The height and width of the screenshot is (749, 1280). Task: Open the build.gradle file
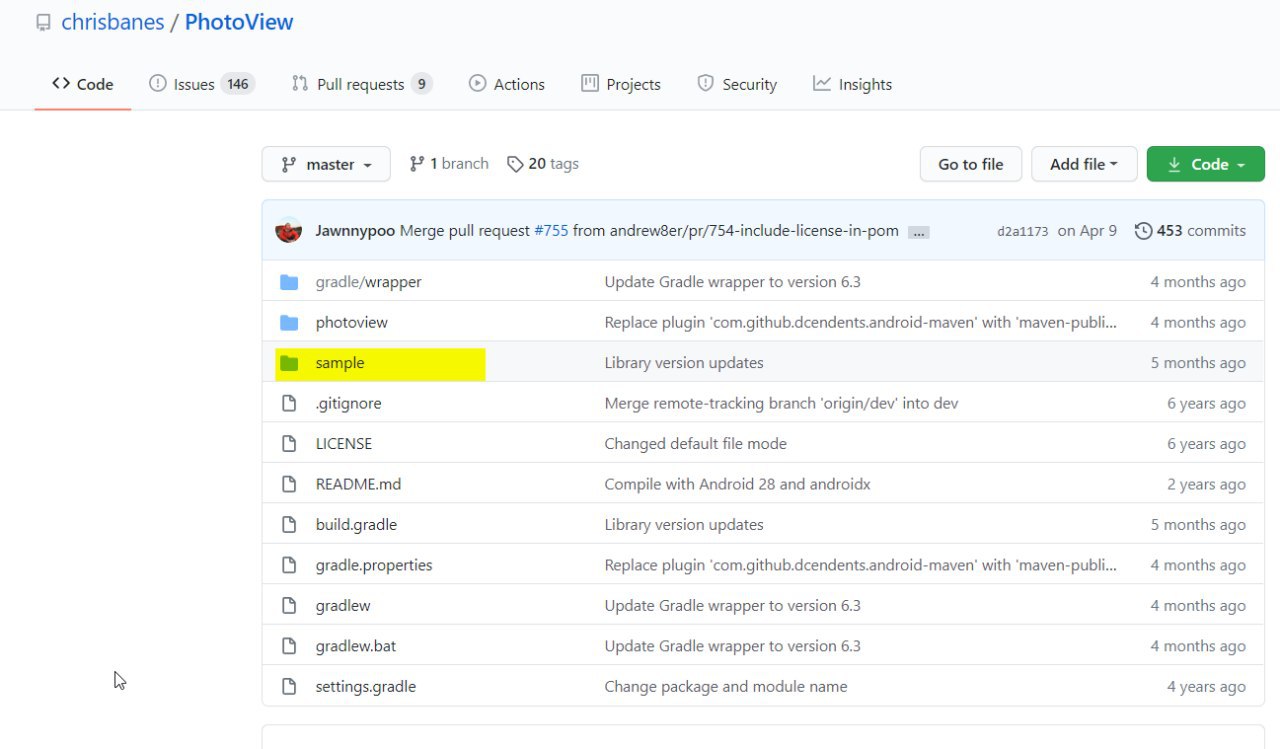point(356,524)
